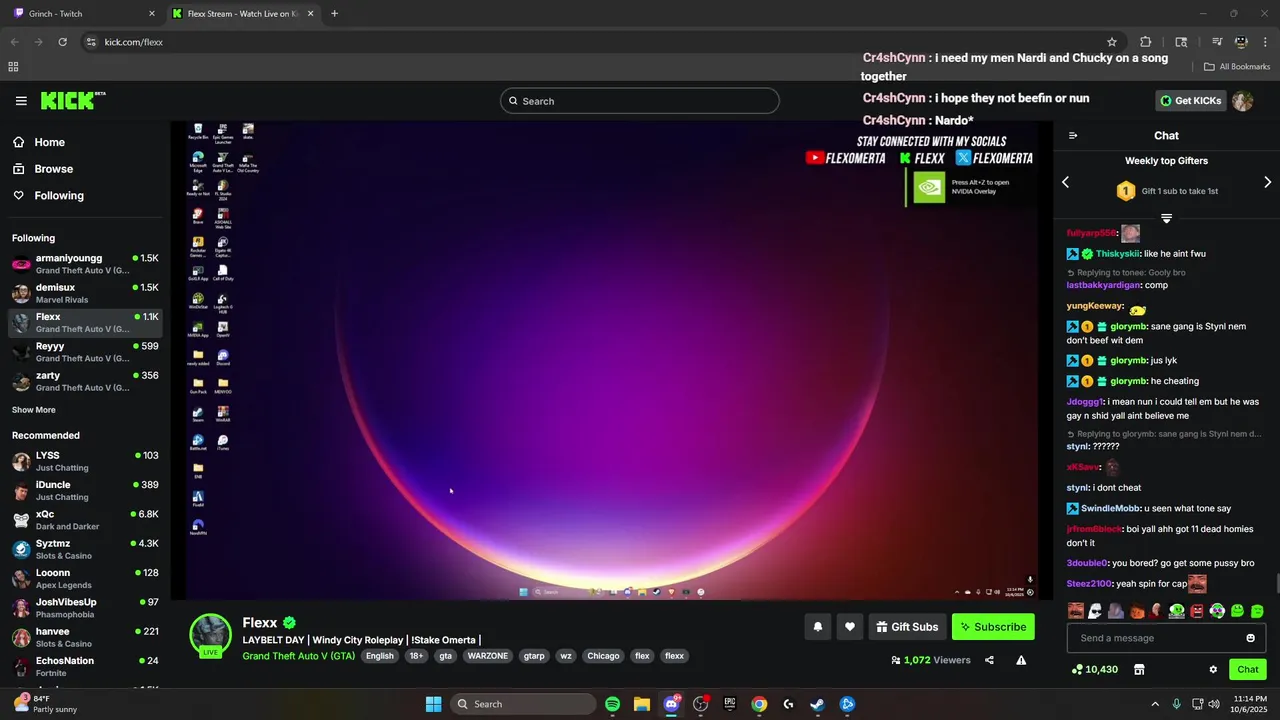Open chat settings gear

click(1213, 669)
